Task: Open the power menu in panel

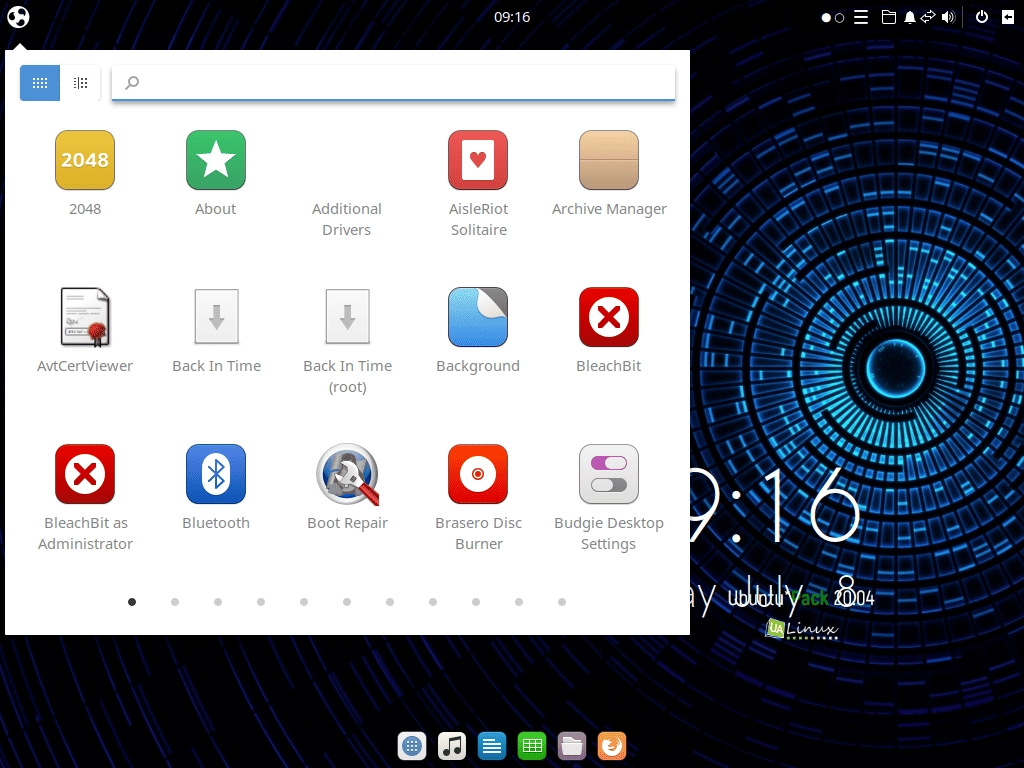Action: (982, 17)
